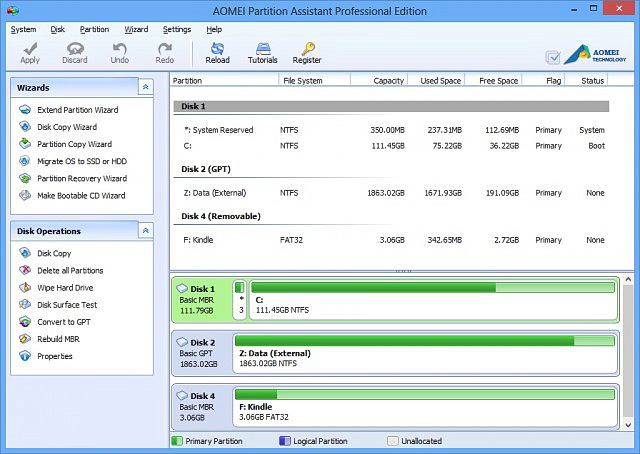The width and height of the screenshot is (640, 454).
Task: Click the Delete all Partitions icon
Action: (25, 270)
